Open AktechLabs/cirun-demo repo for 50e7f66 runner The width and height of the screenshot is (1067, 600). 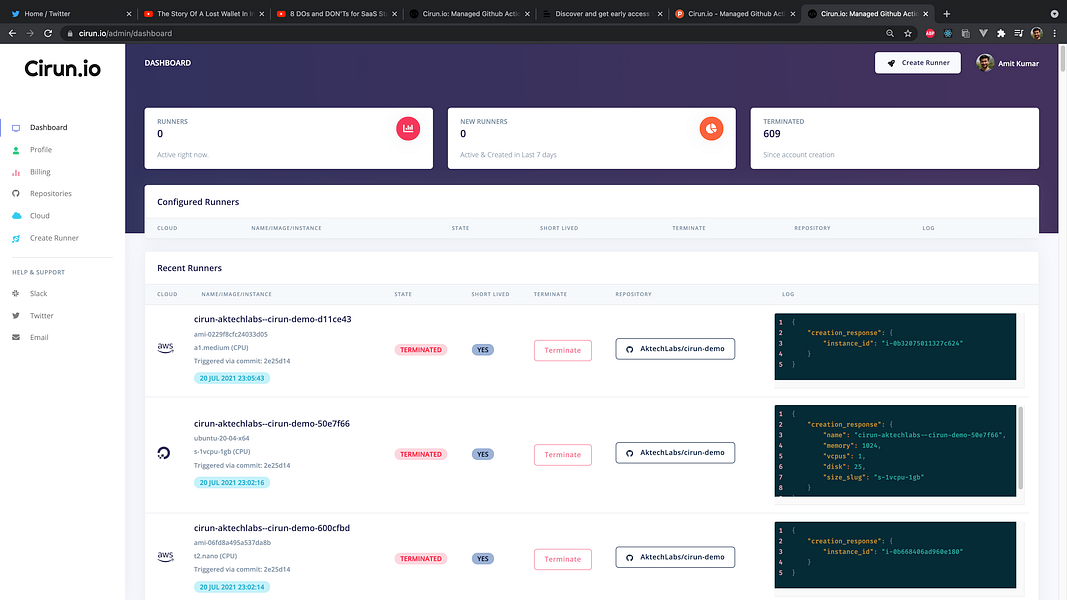click(675, 453)
